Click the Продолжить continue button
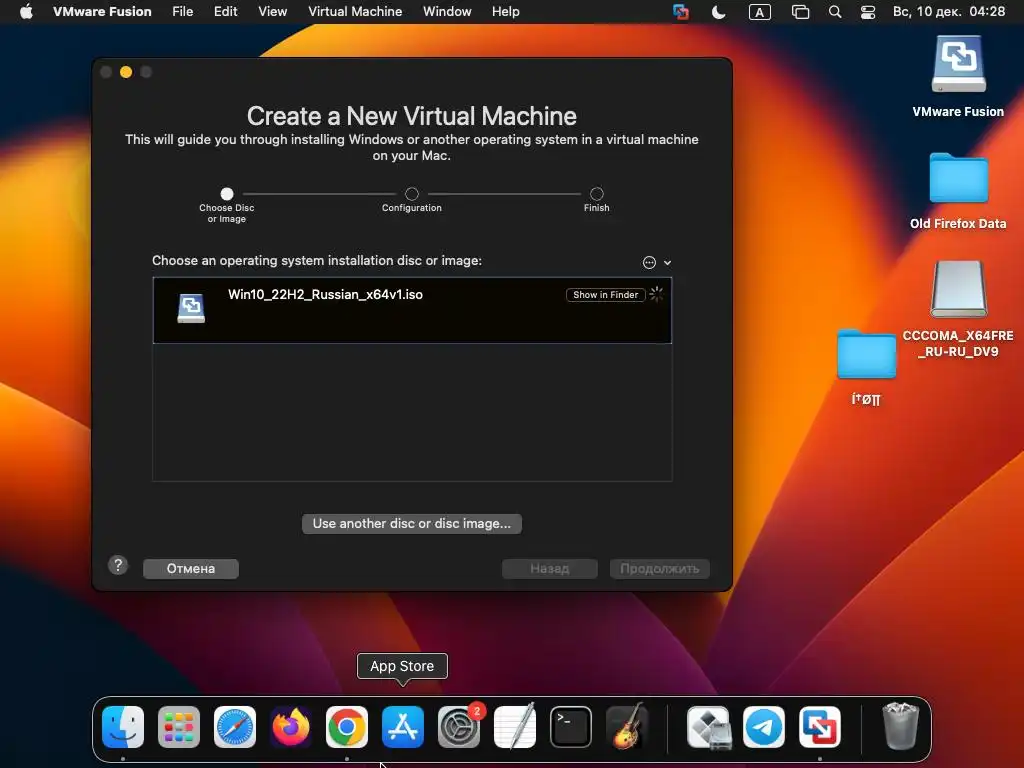1024x768 pixels. [660, 568]
